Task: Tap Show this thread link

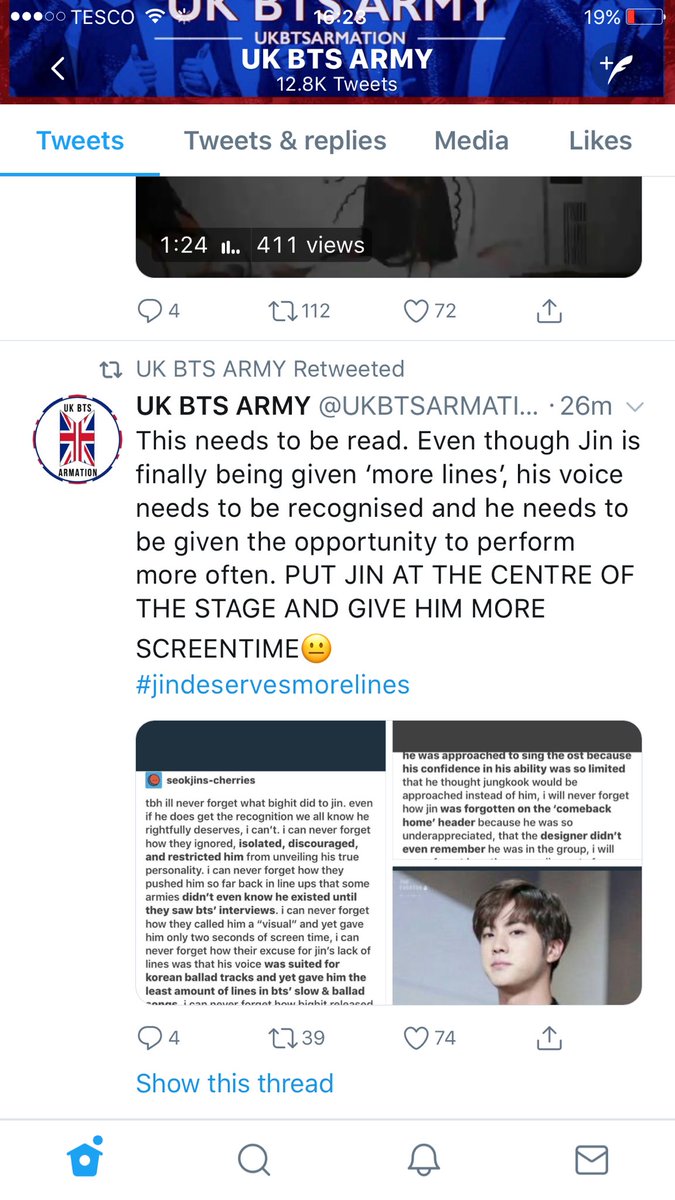Action: tap(235, 1083)
